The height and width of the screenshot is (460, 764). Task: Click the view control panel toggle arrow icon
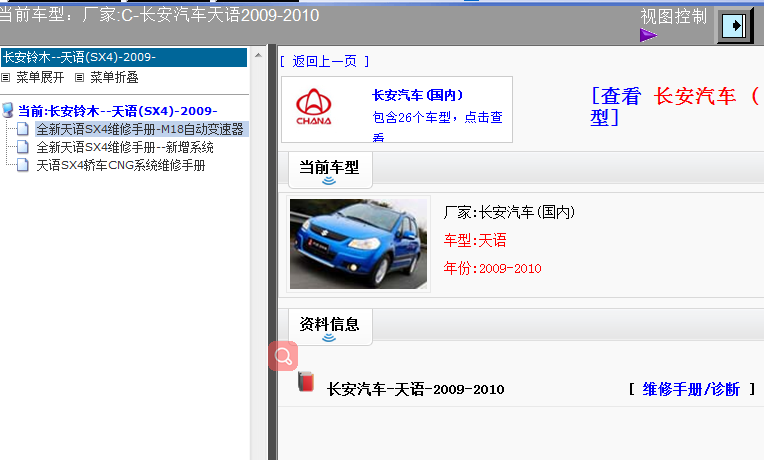[x=734, y=25]
